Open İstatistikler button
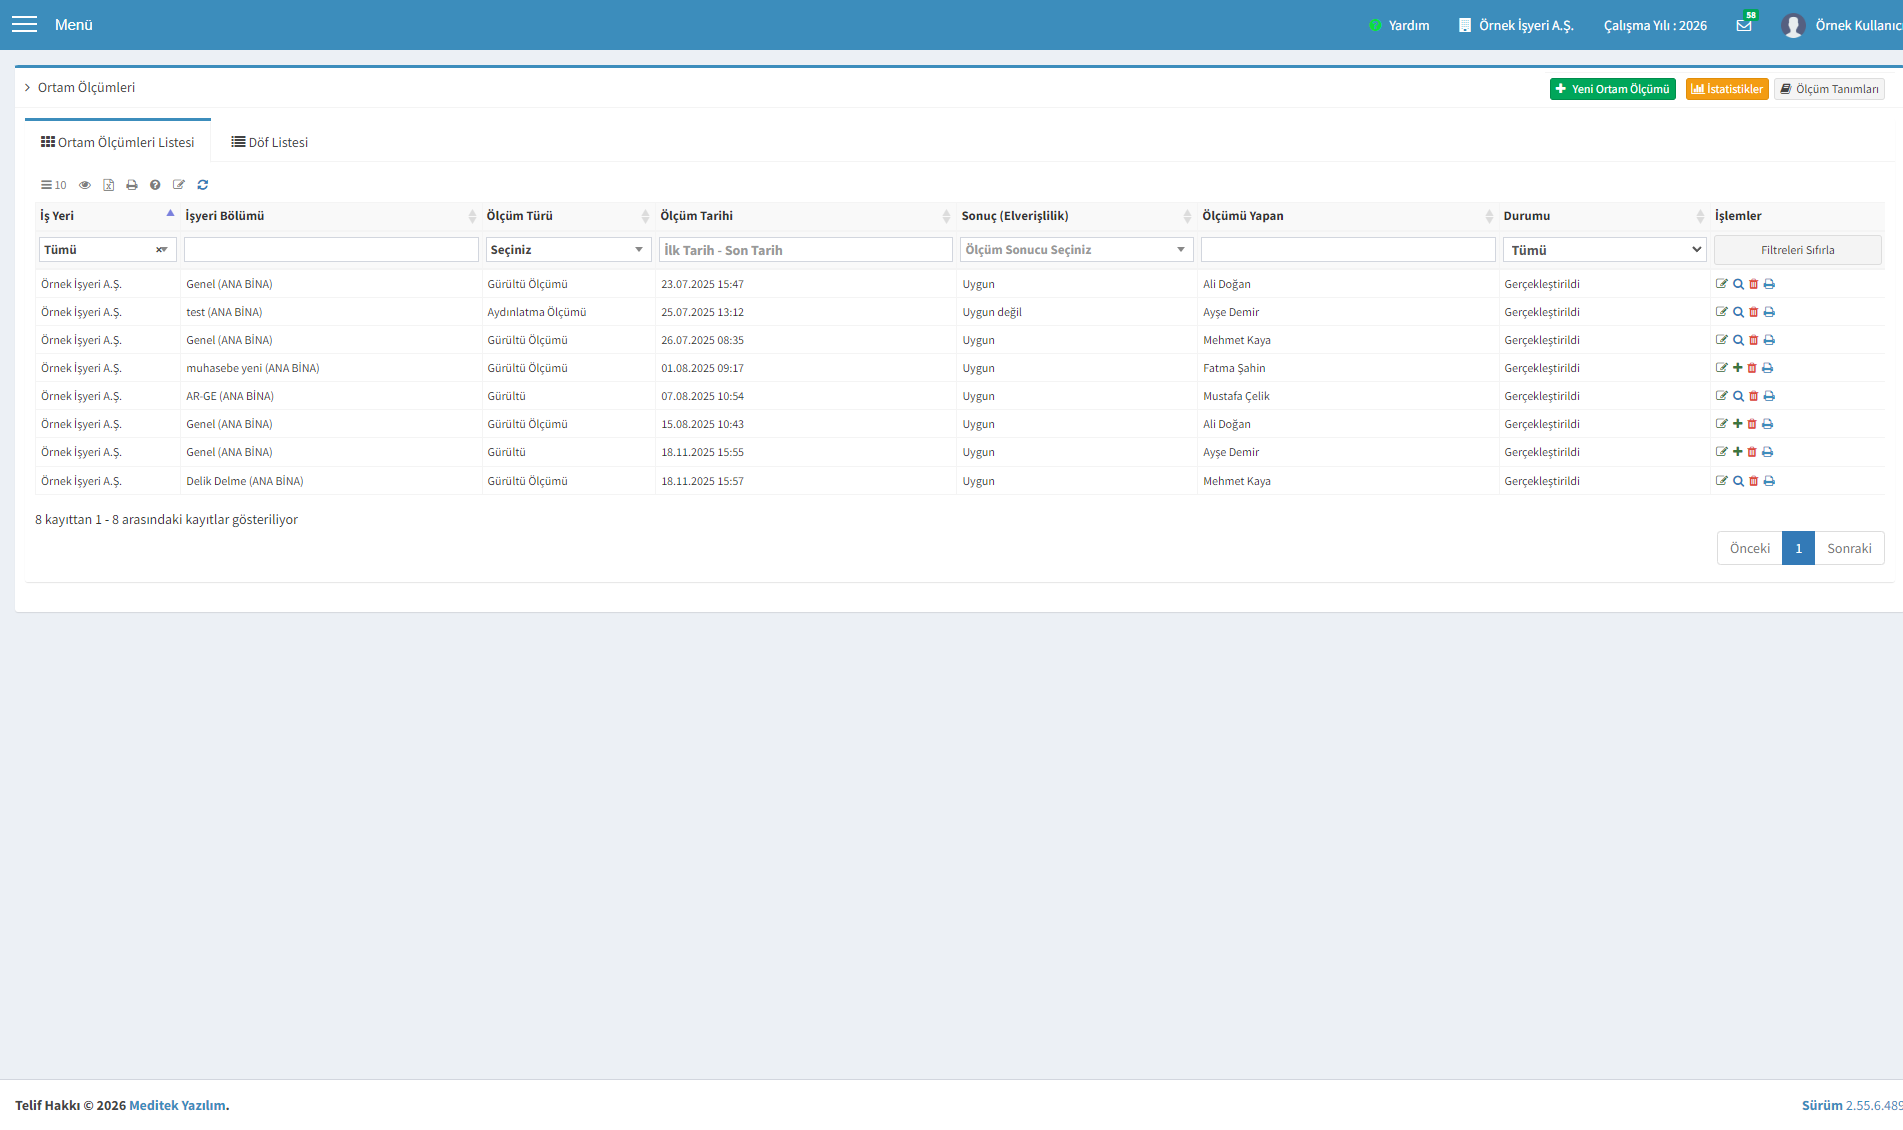 click(x=1727, y=89)
